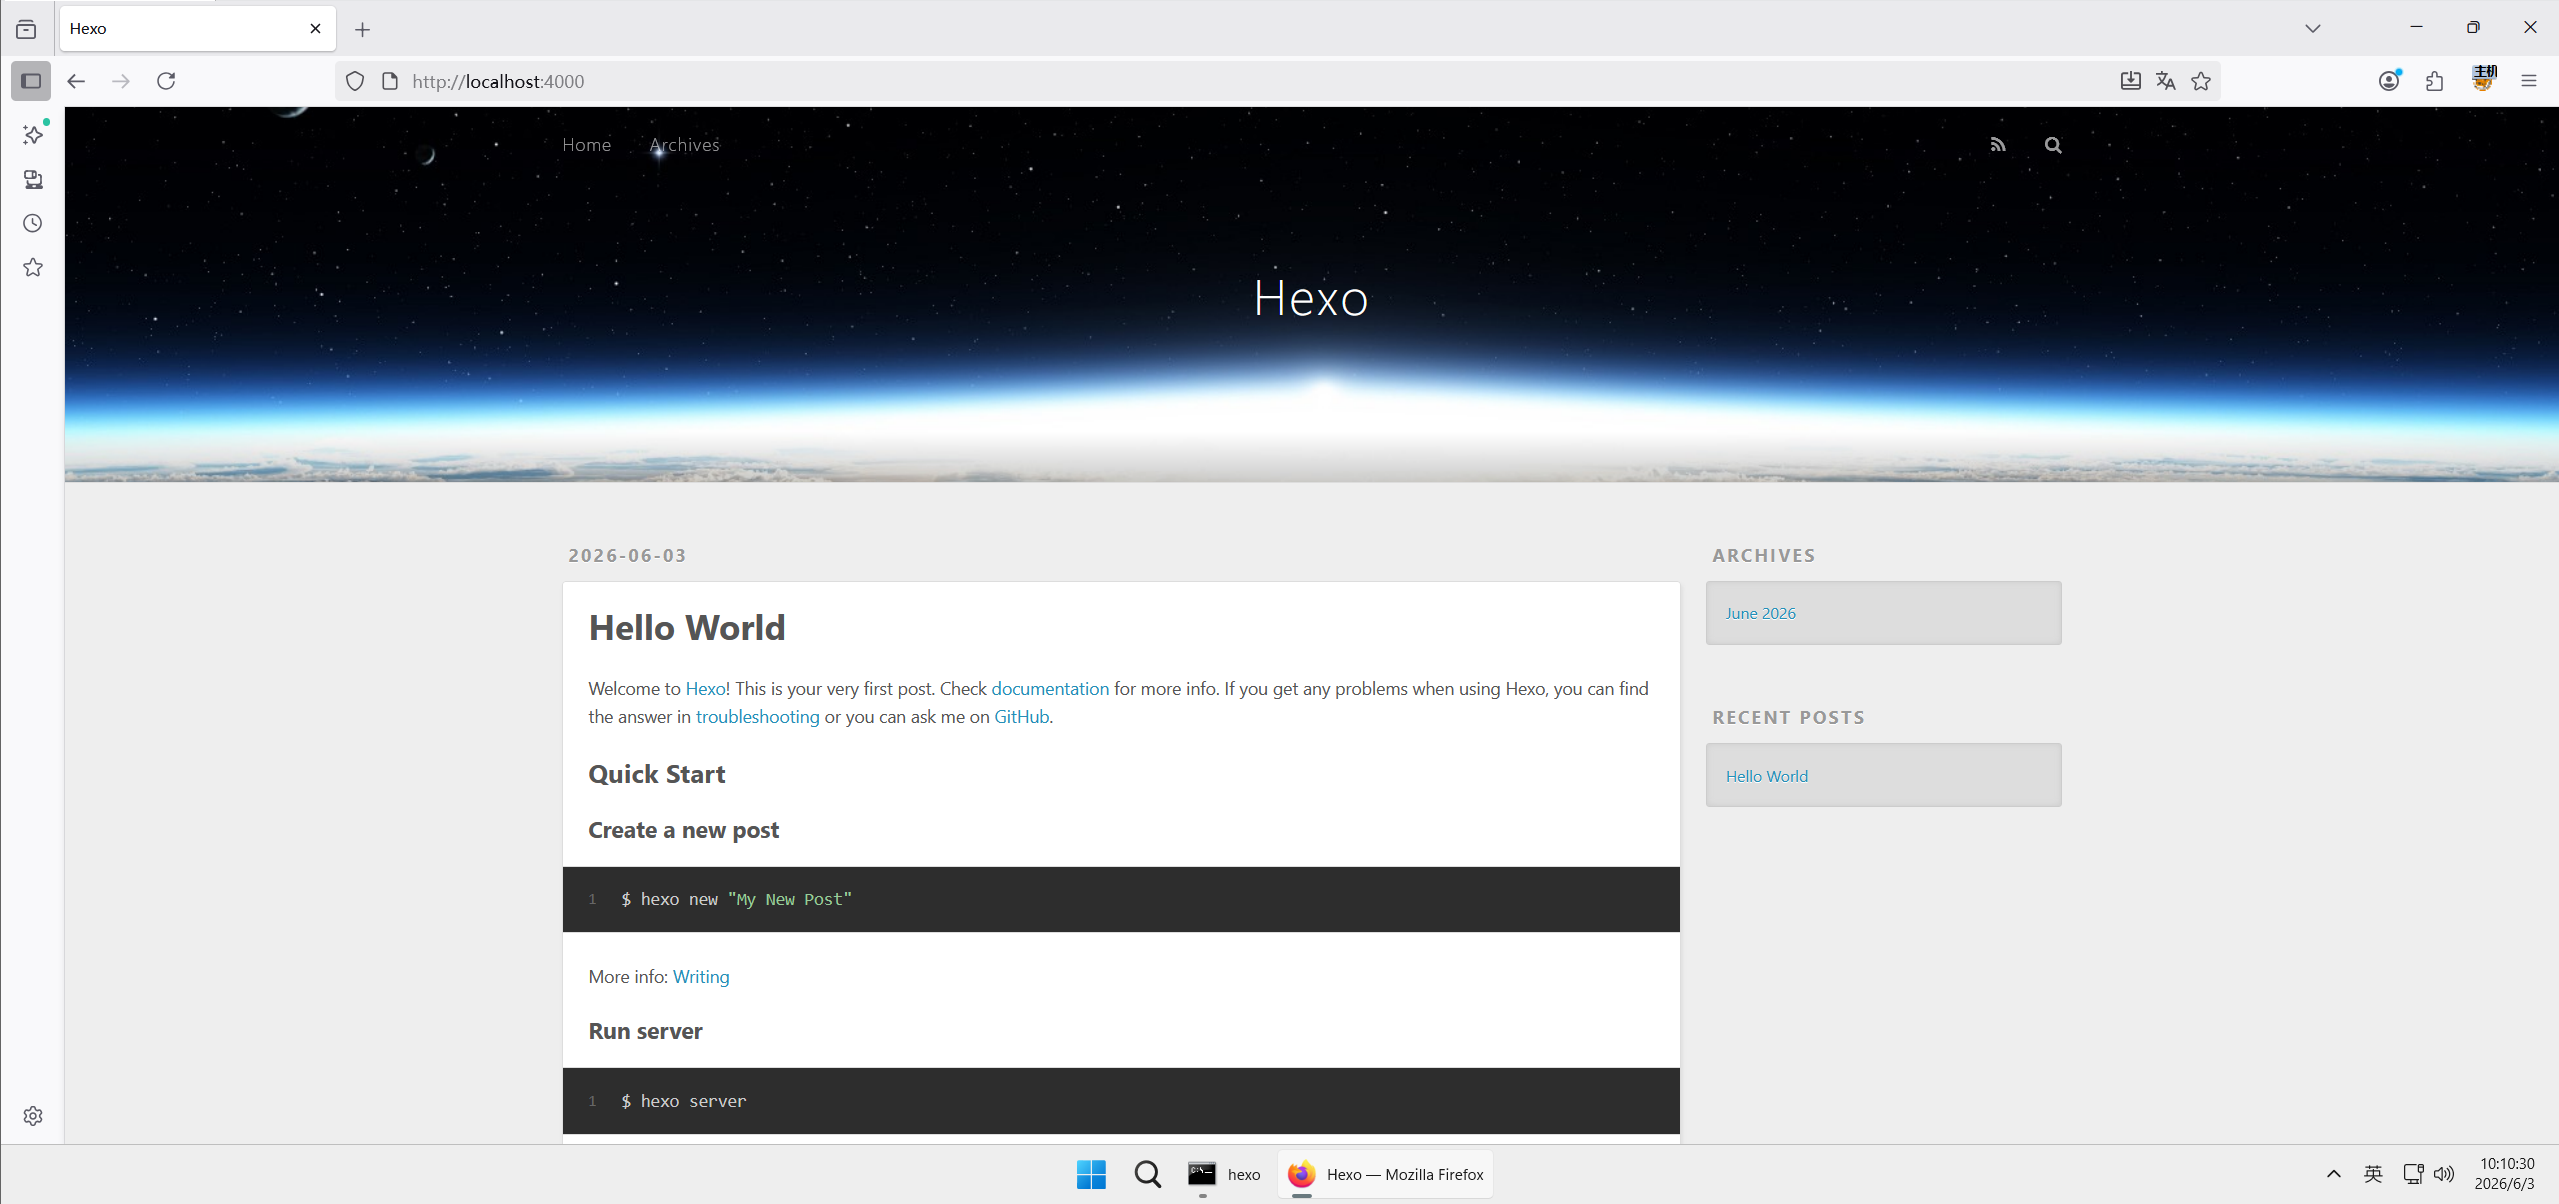
Task: Open History in the sidebar
Action: point(33,223)
